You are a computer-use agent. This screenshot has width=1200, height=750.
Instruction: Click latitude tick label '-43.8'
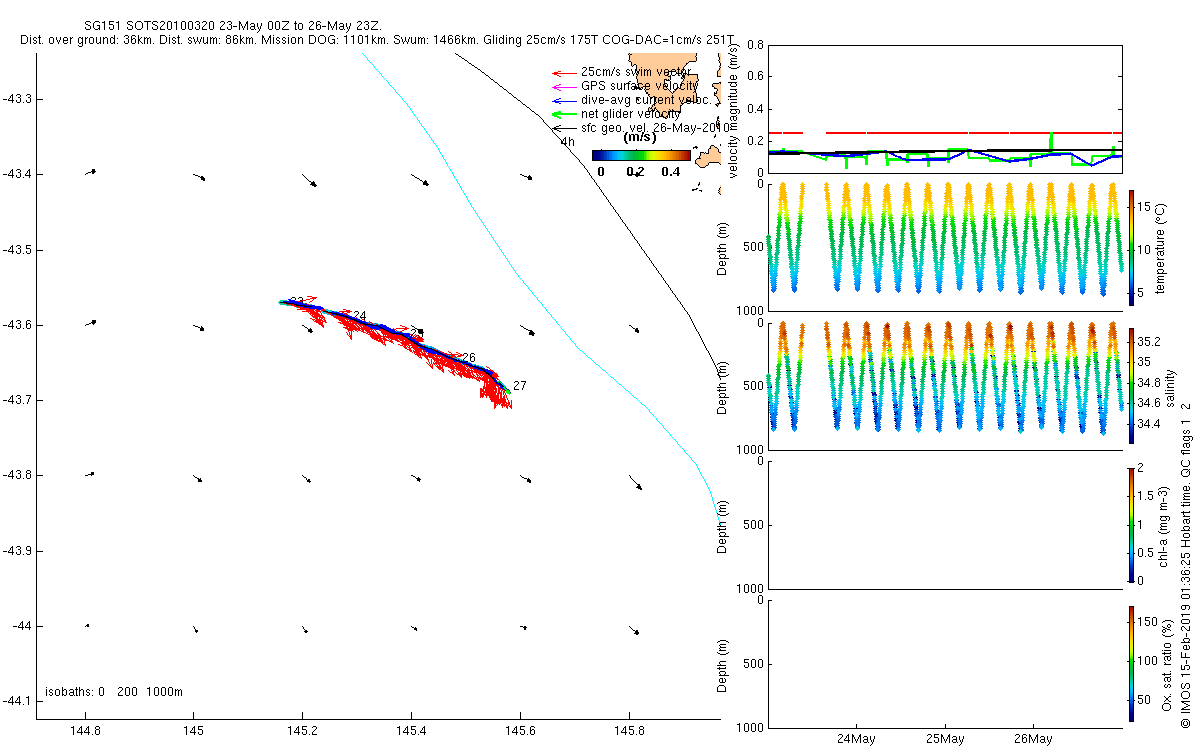click(18, 475)
